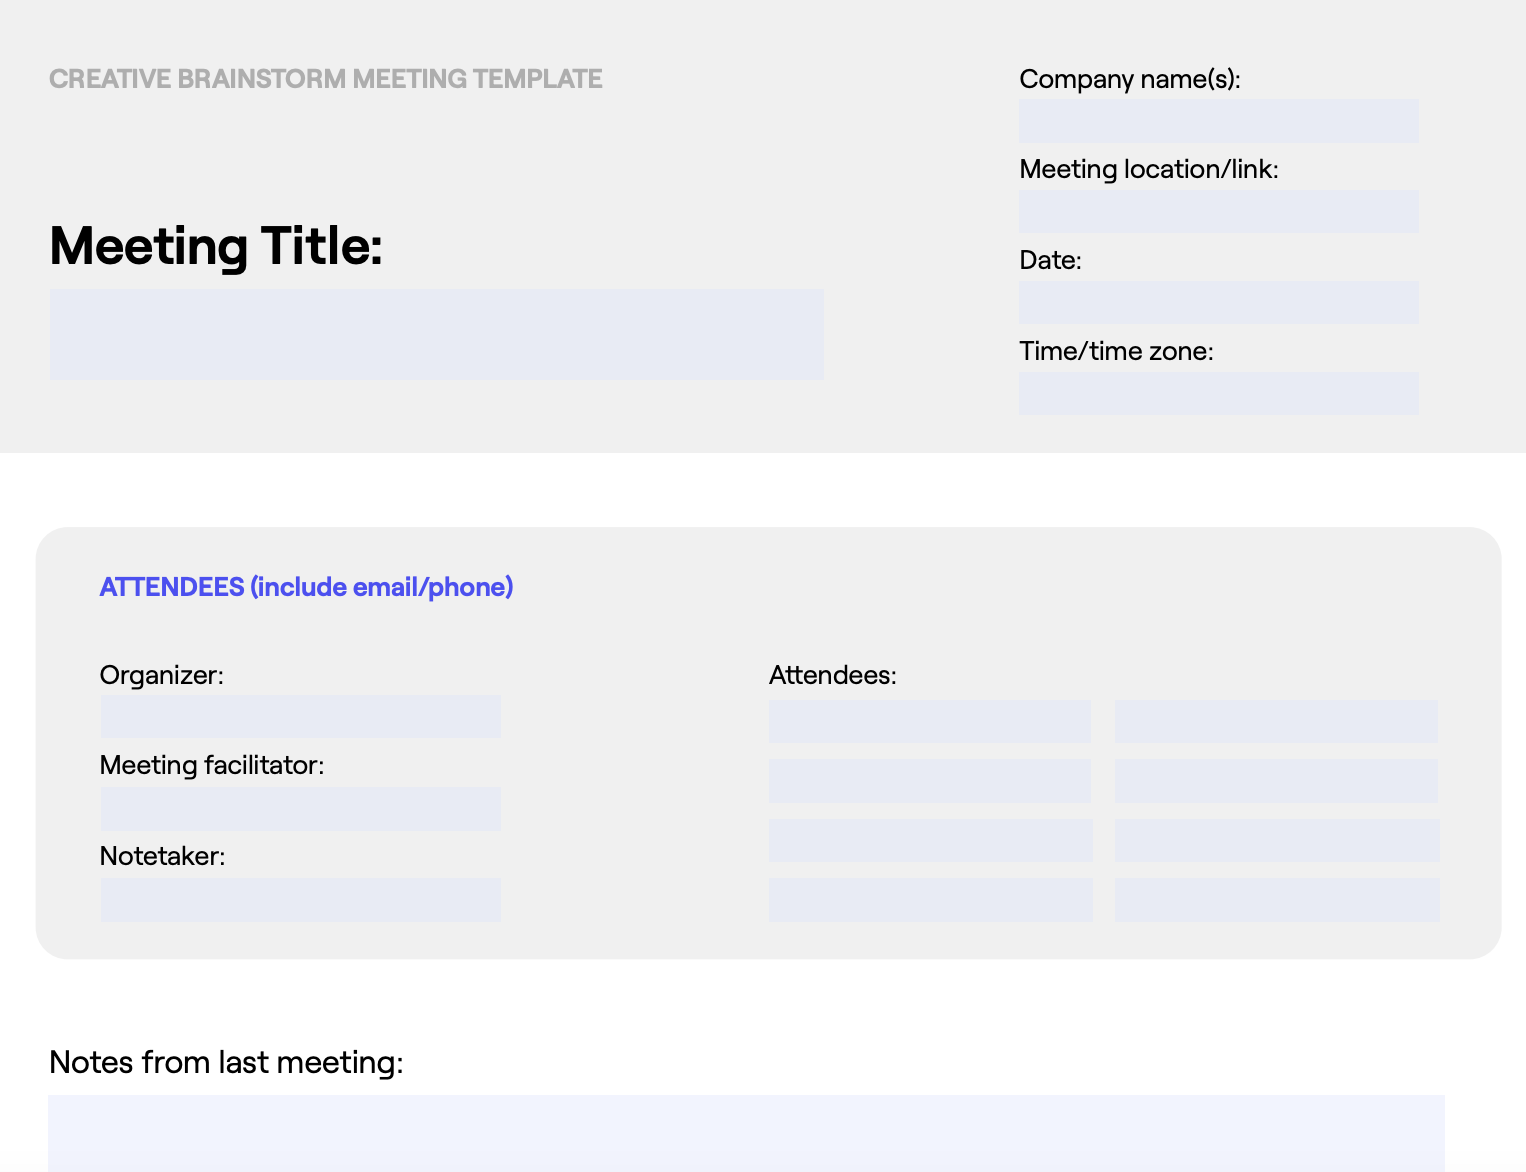Click the bottom attendee field in left column
This screenshot has height=1172, width=1526.
coord(930,899)
